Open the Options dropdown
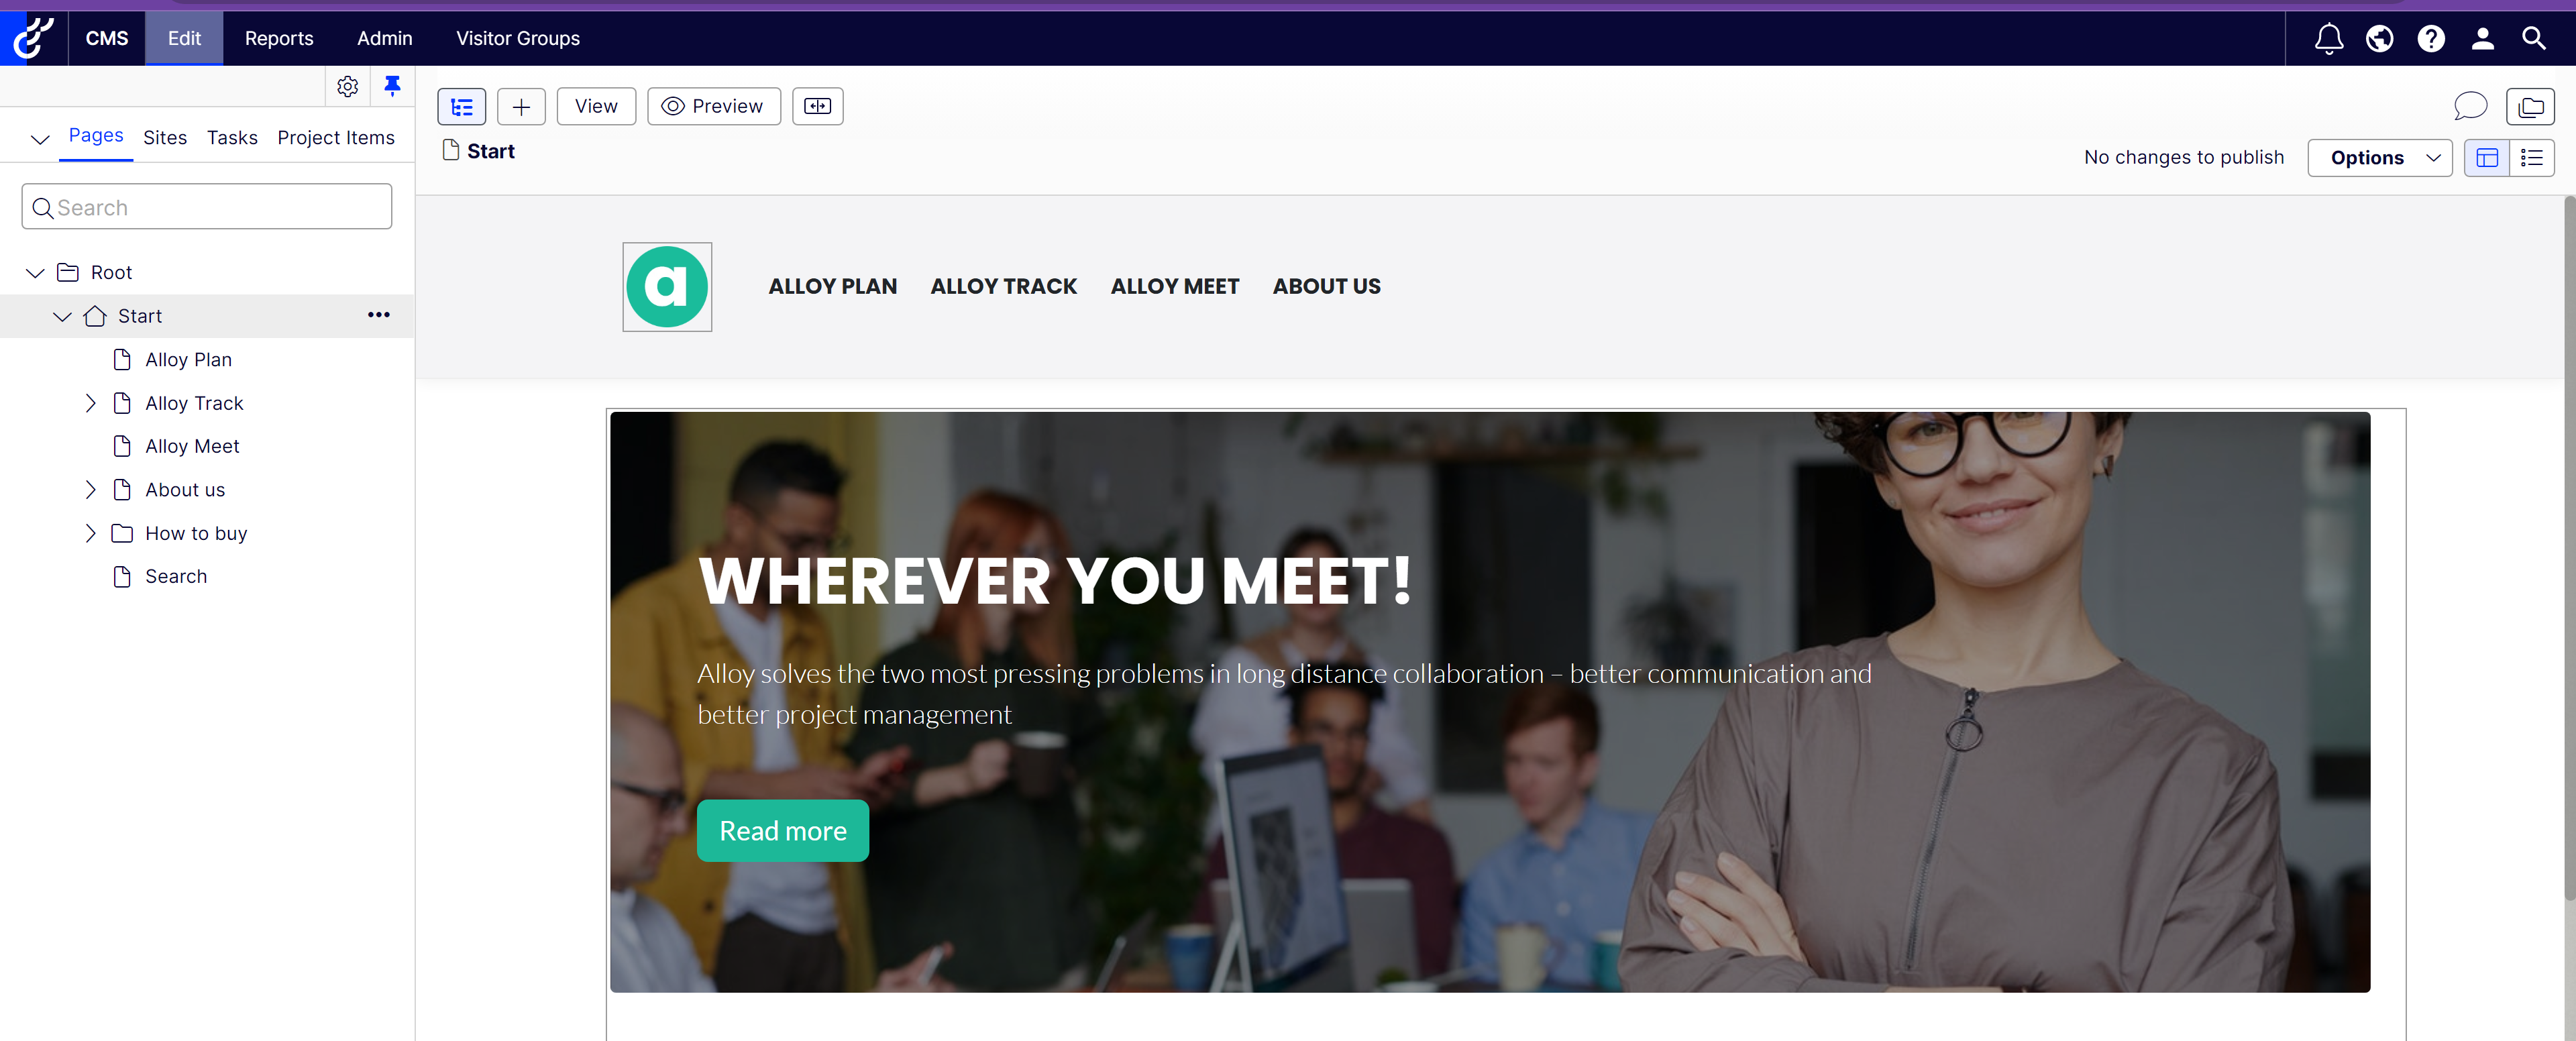2576x1041 pixels. point(2380,158)
